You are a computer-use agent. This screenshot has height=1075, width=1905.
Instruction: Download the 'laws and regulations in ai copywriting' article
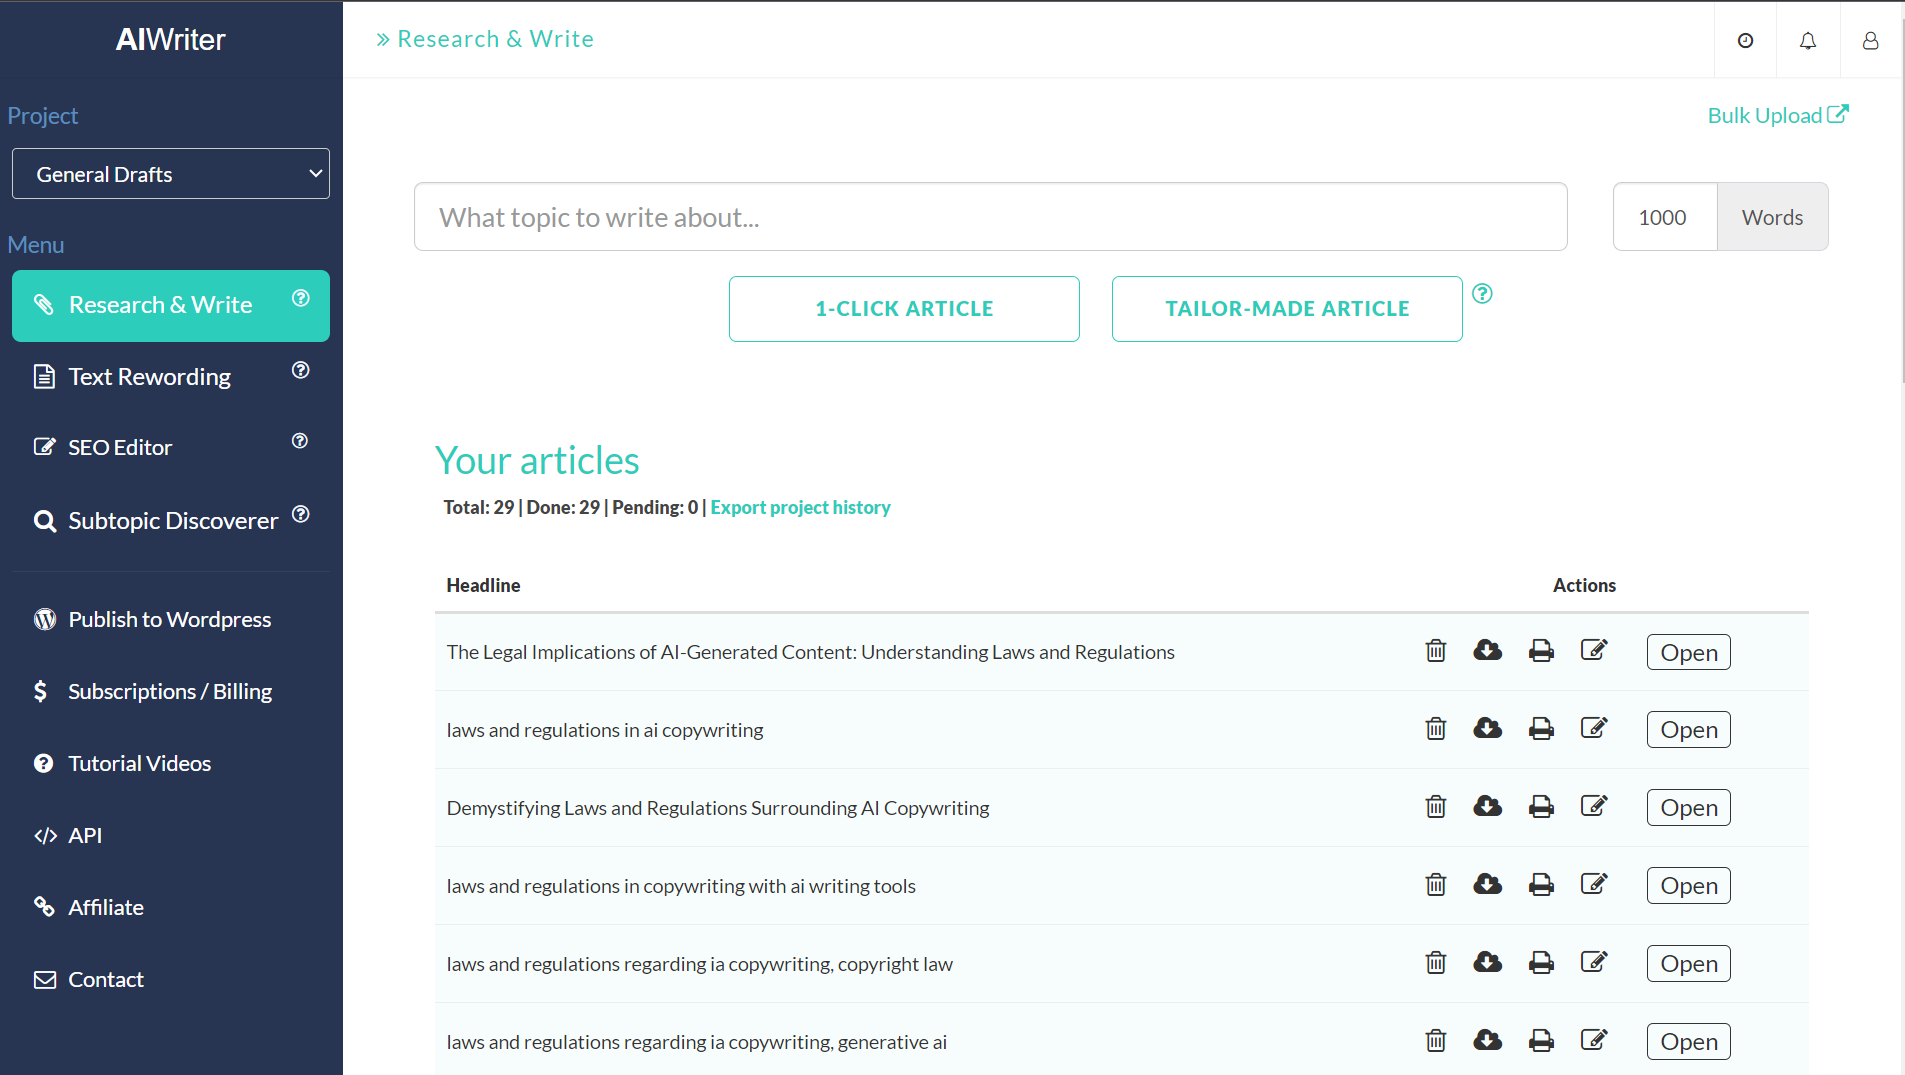[1488, 728]
